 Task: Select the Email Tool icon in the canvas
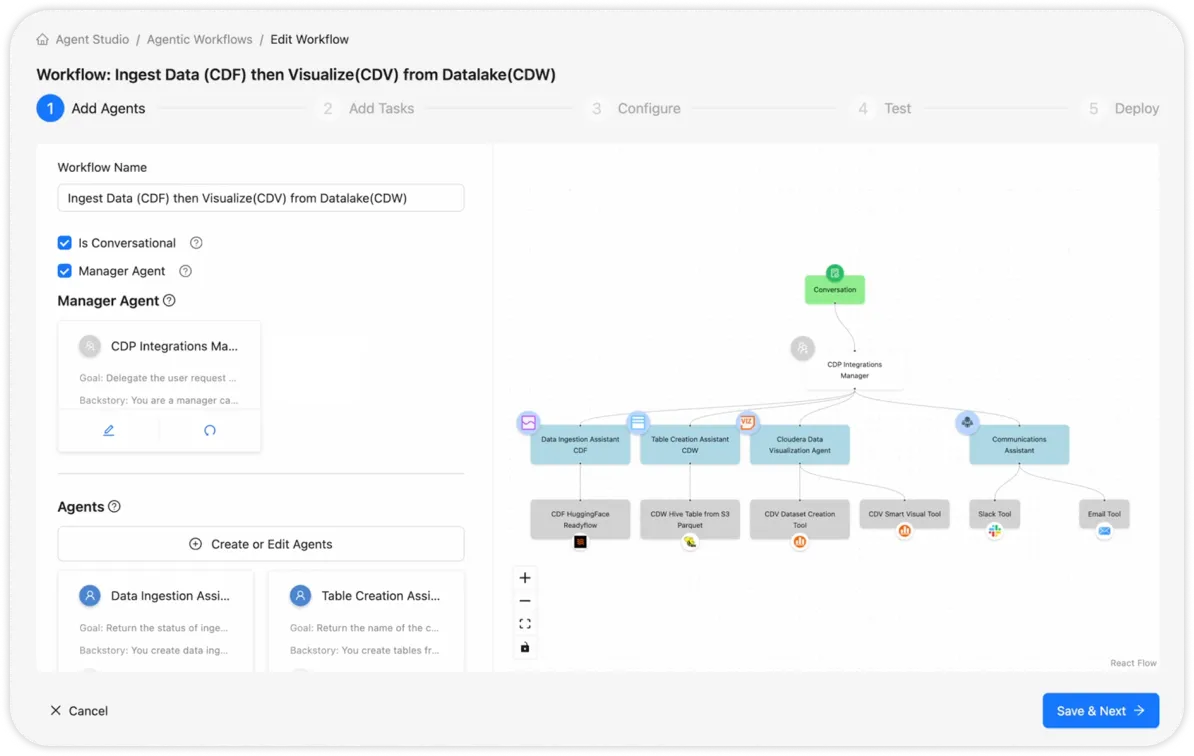coord(1103,531)
